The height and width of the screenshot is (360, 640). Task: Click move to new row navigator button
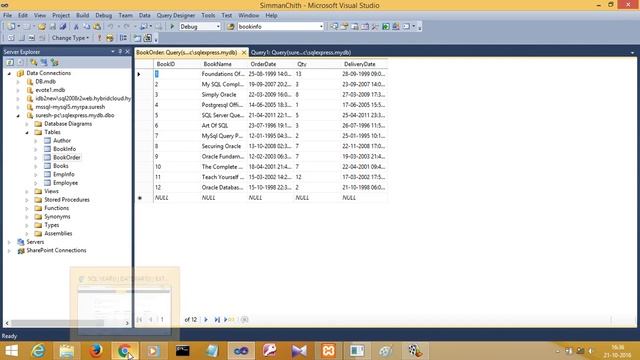[x=229, y=320]
